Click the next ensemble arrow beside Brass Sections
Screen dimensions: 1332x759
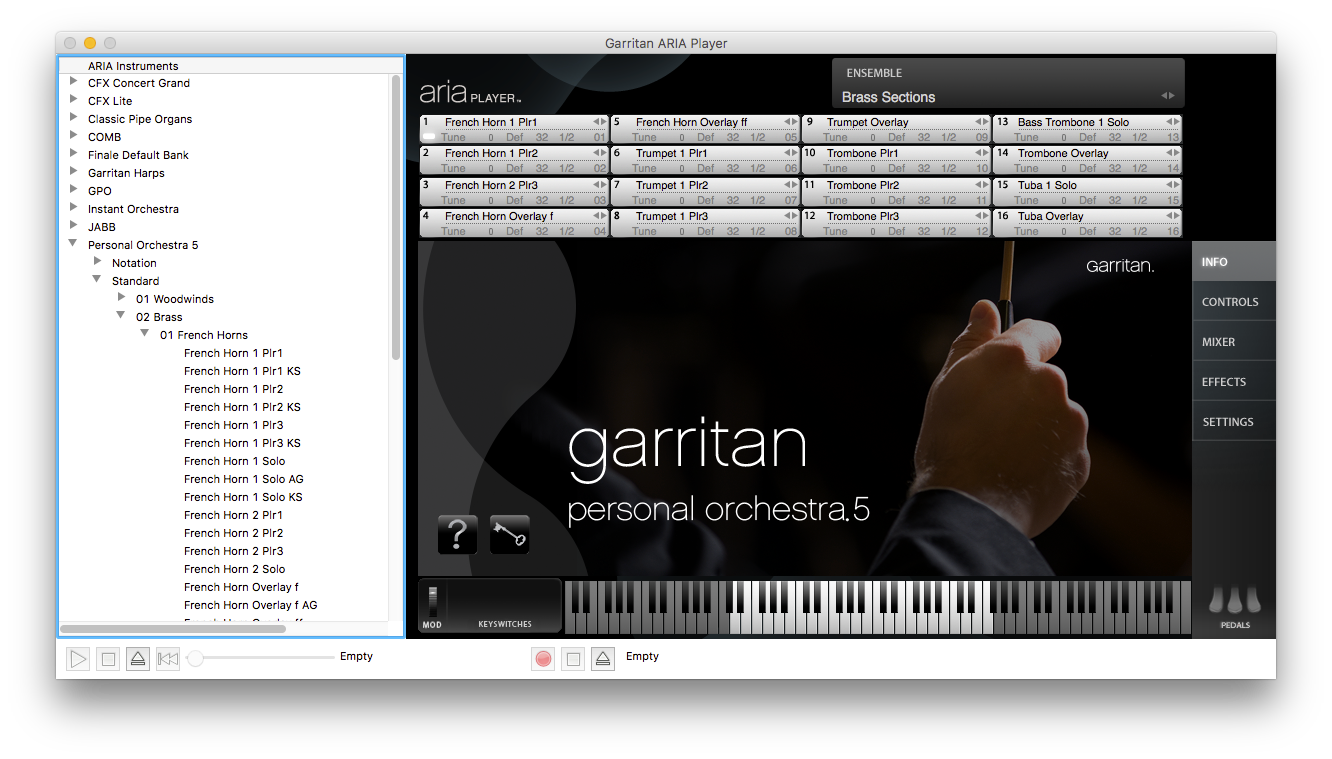click(x=1171, y=96)
